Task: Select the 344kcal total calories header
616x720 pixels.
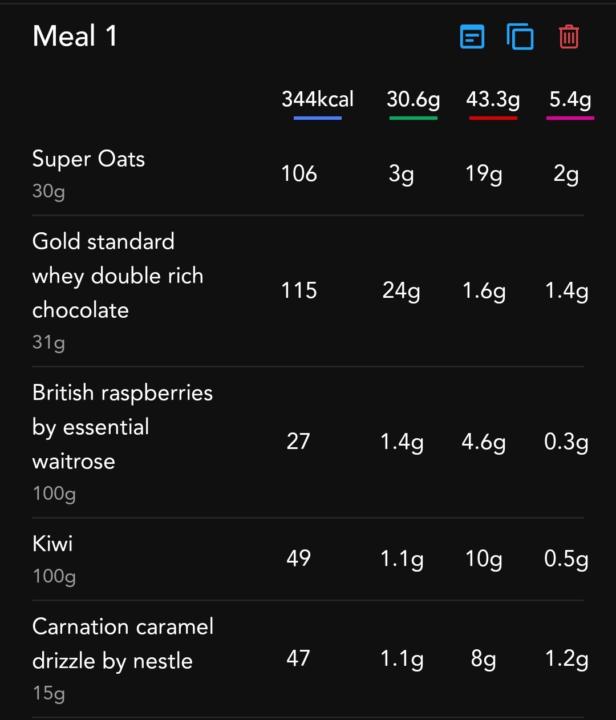Action: 317,99
